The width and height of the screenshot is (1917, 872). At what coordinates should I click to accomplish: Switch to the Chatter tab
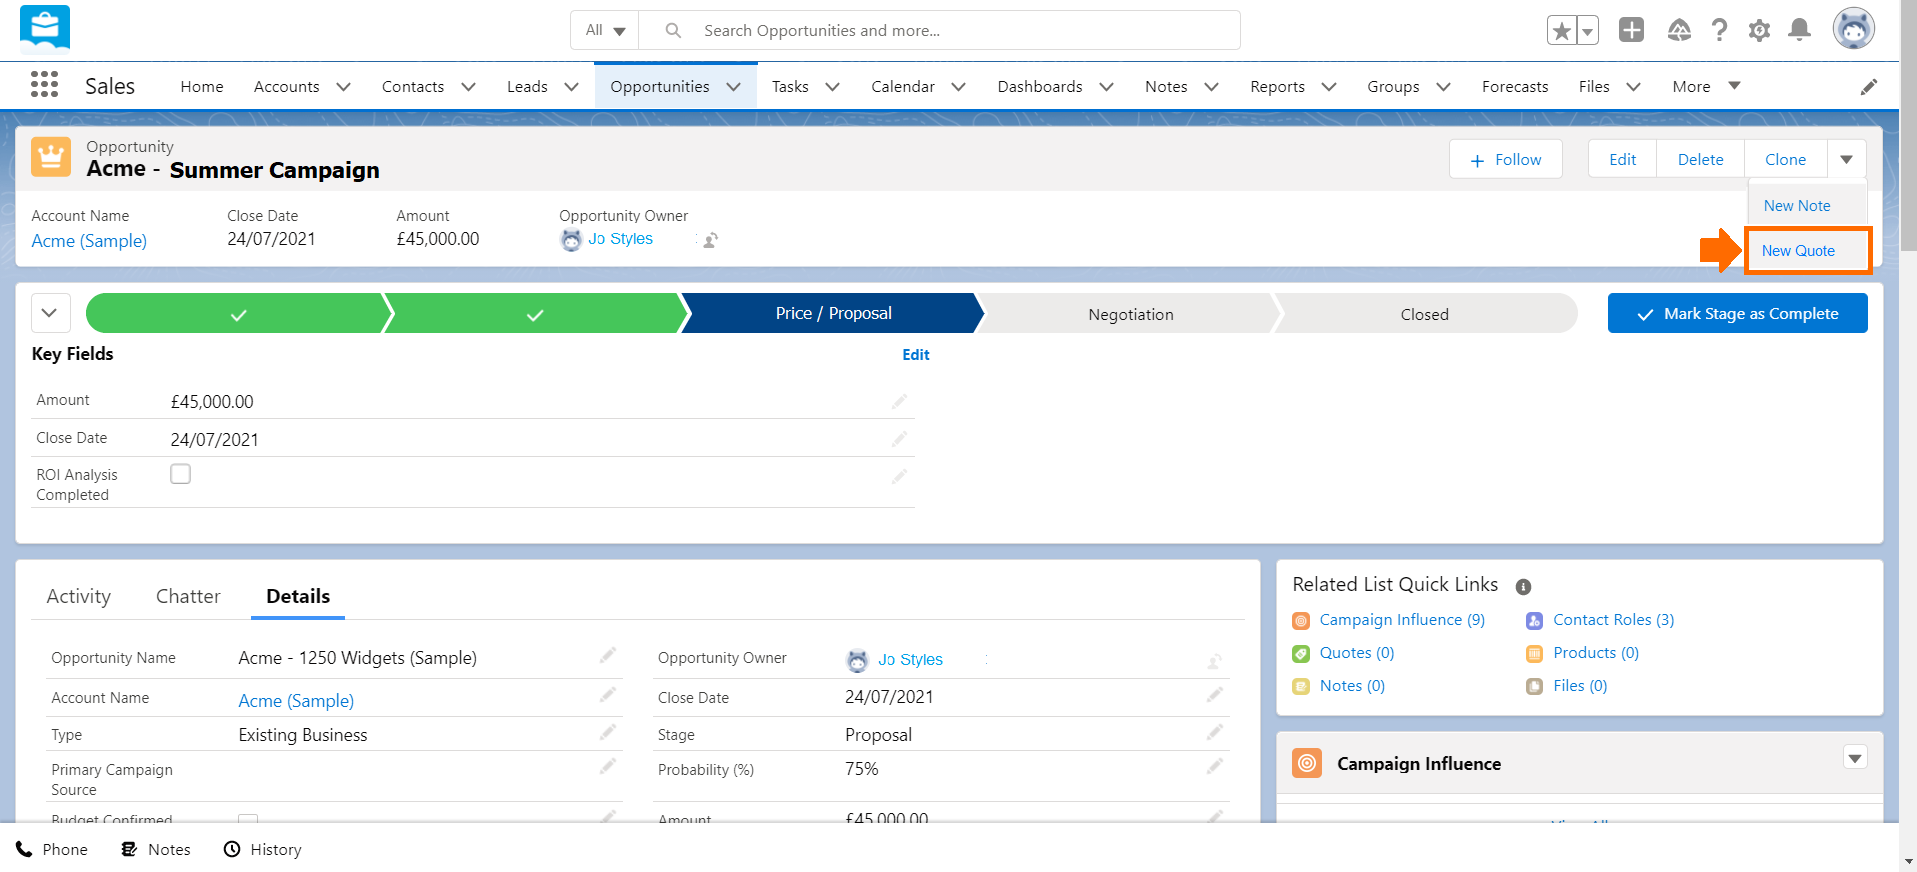click(188, 596)
